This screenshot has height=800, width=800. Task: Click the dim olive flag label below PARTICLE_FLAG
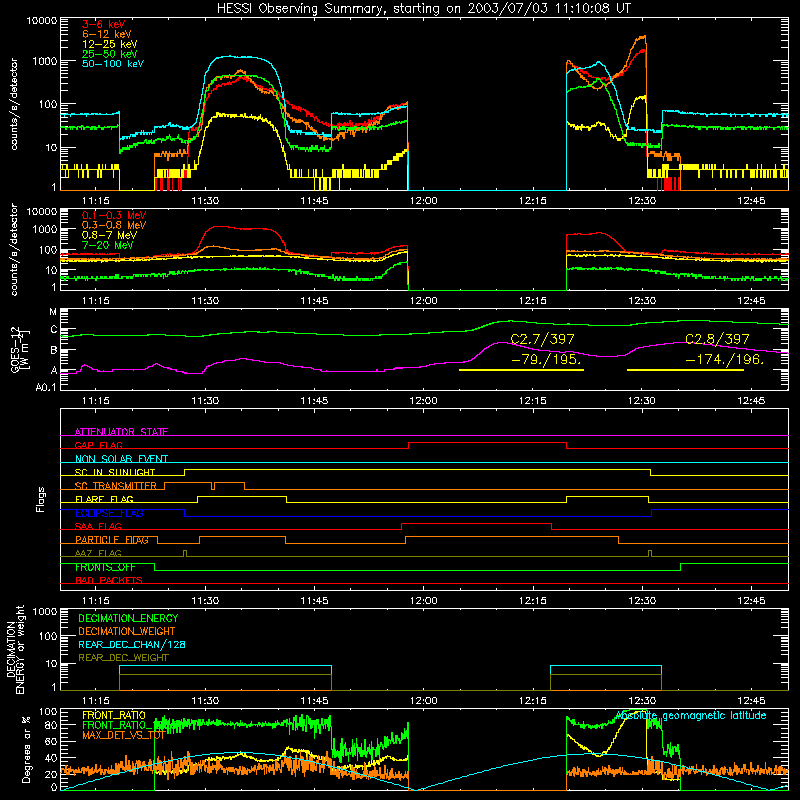(x=98, y=553)
